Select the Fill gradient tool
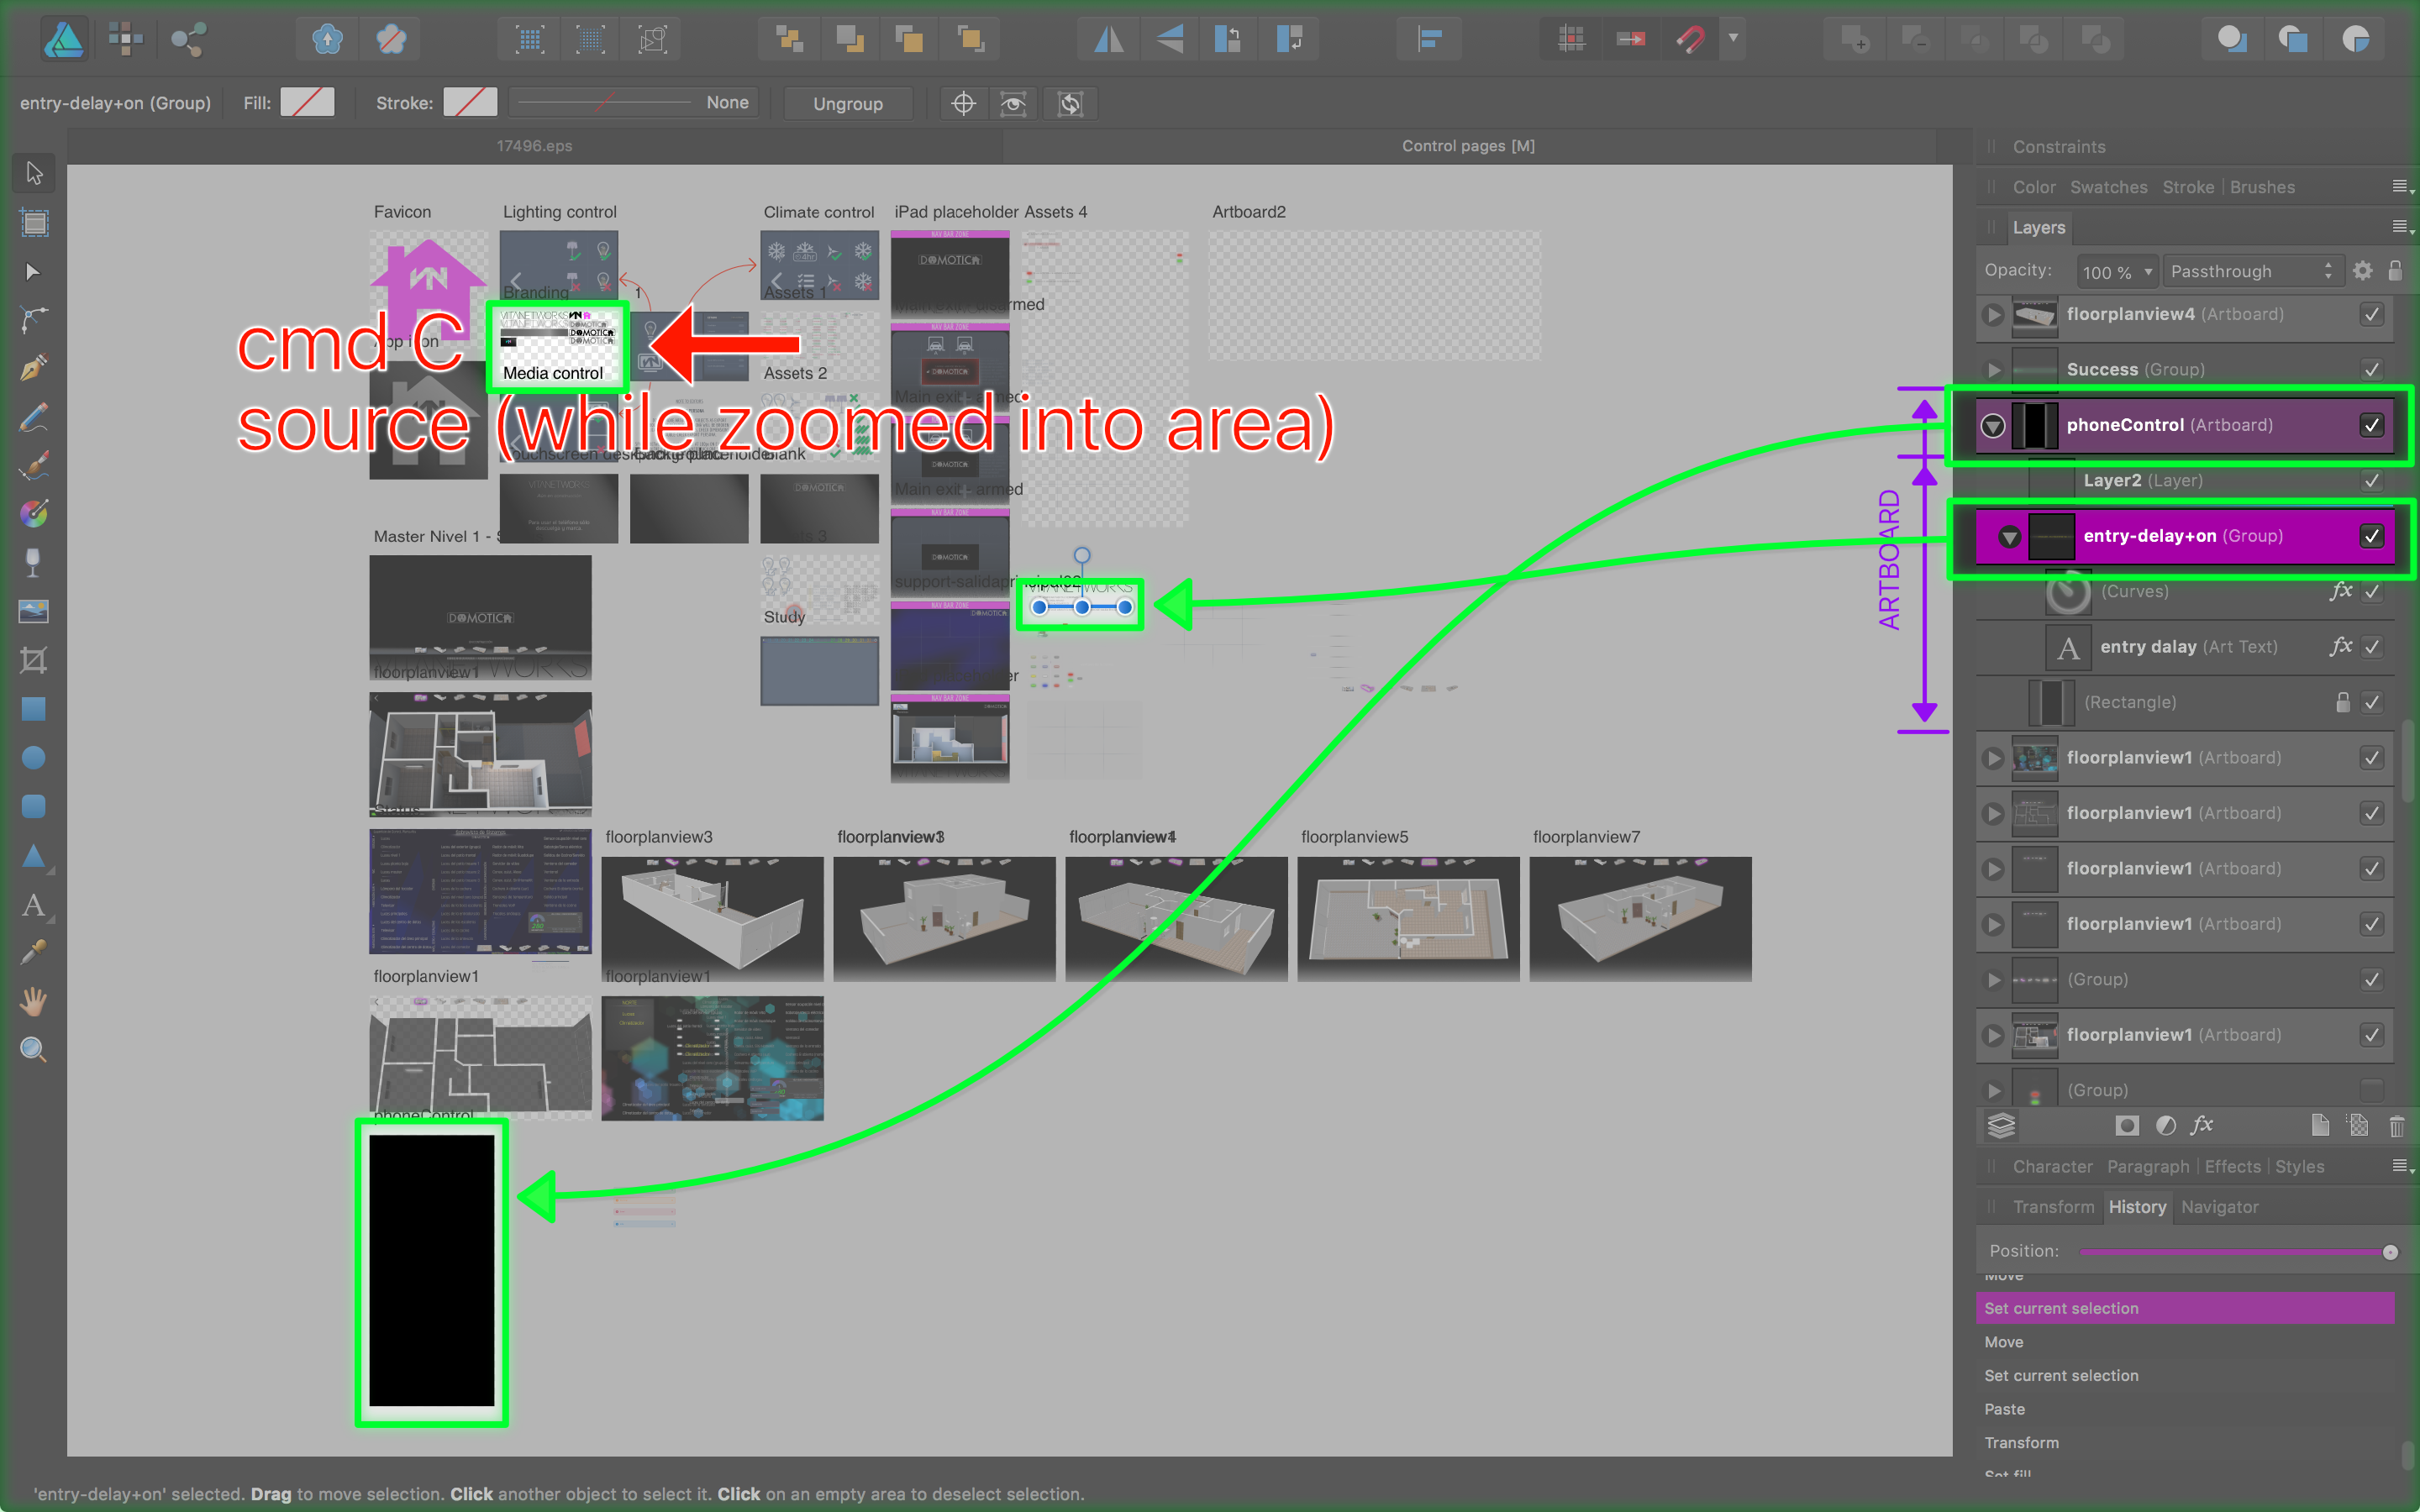The image size is (2420, 1512). click(34, 514)
